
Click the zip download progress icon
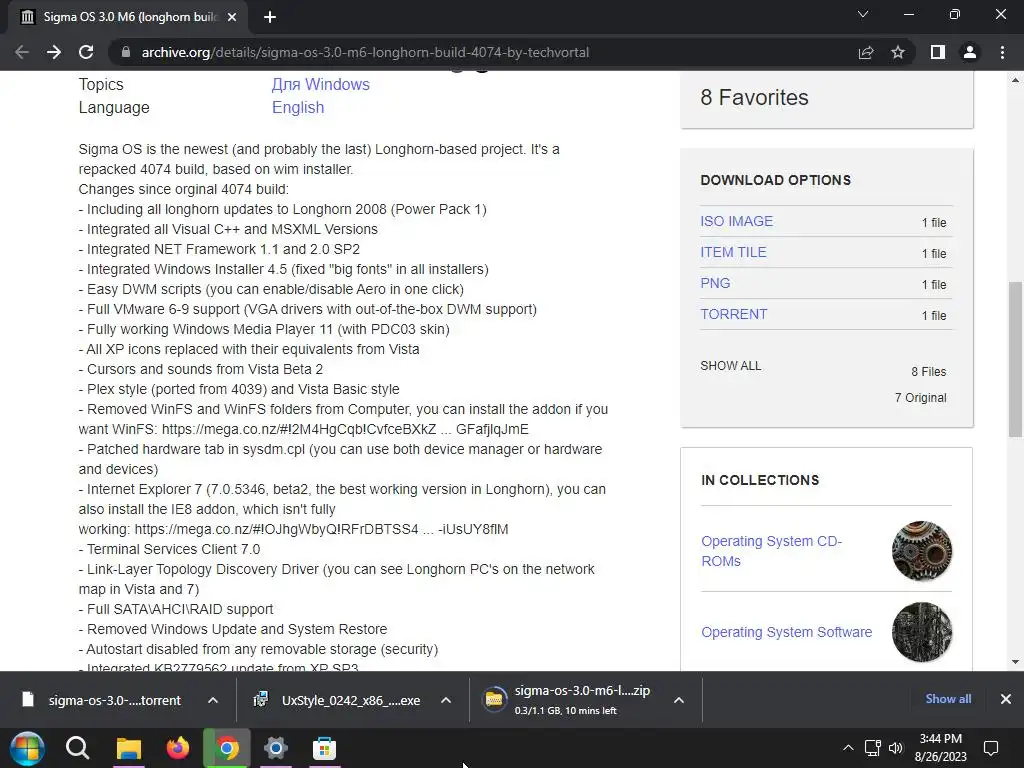coord(494,699)
